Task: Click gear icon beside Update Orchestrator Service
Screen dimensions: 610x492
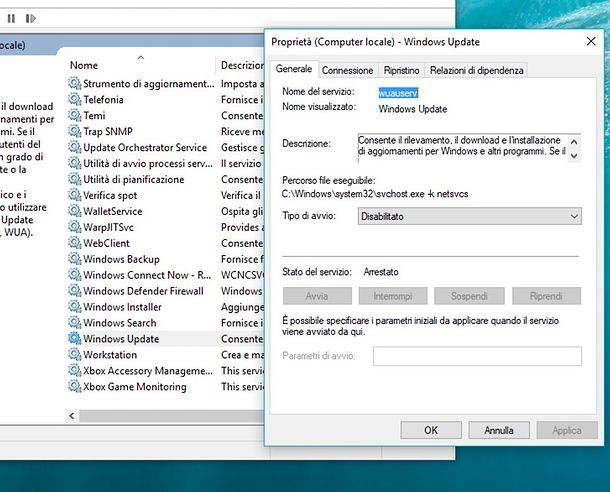Action: click(74, 147)
